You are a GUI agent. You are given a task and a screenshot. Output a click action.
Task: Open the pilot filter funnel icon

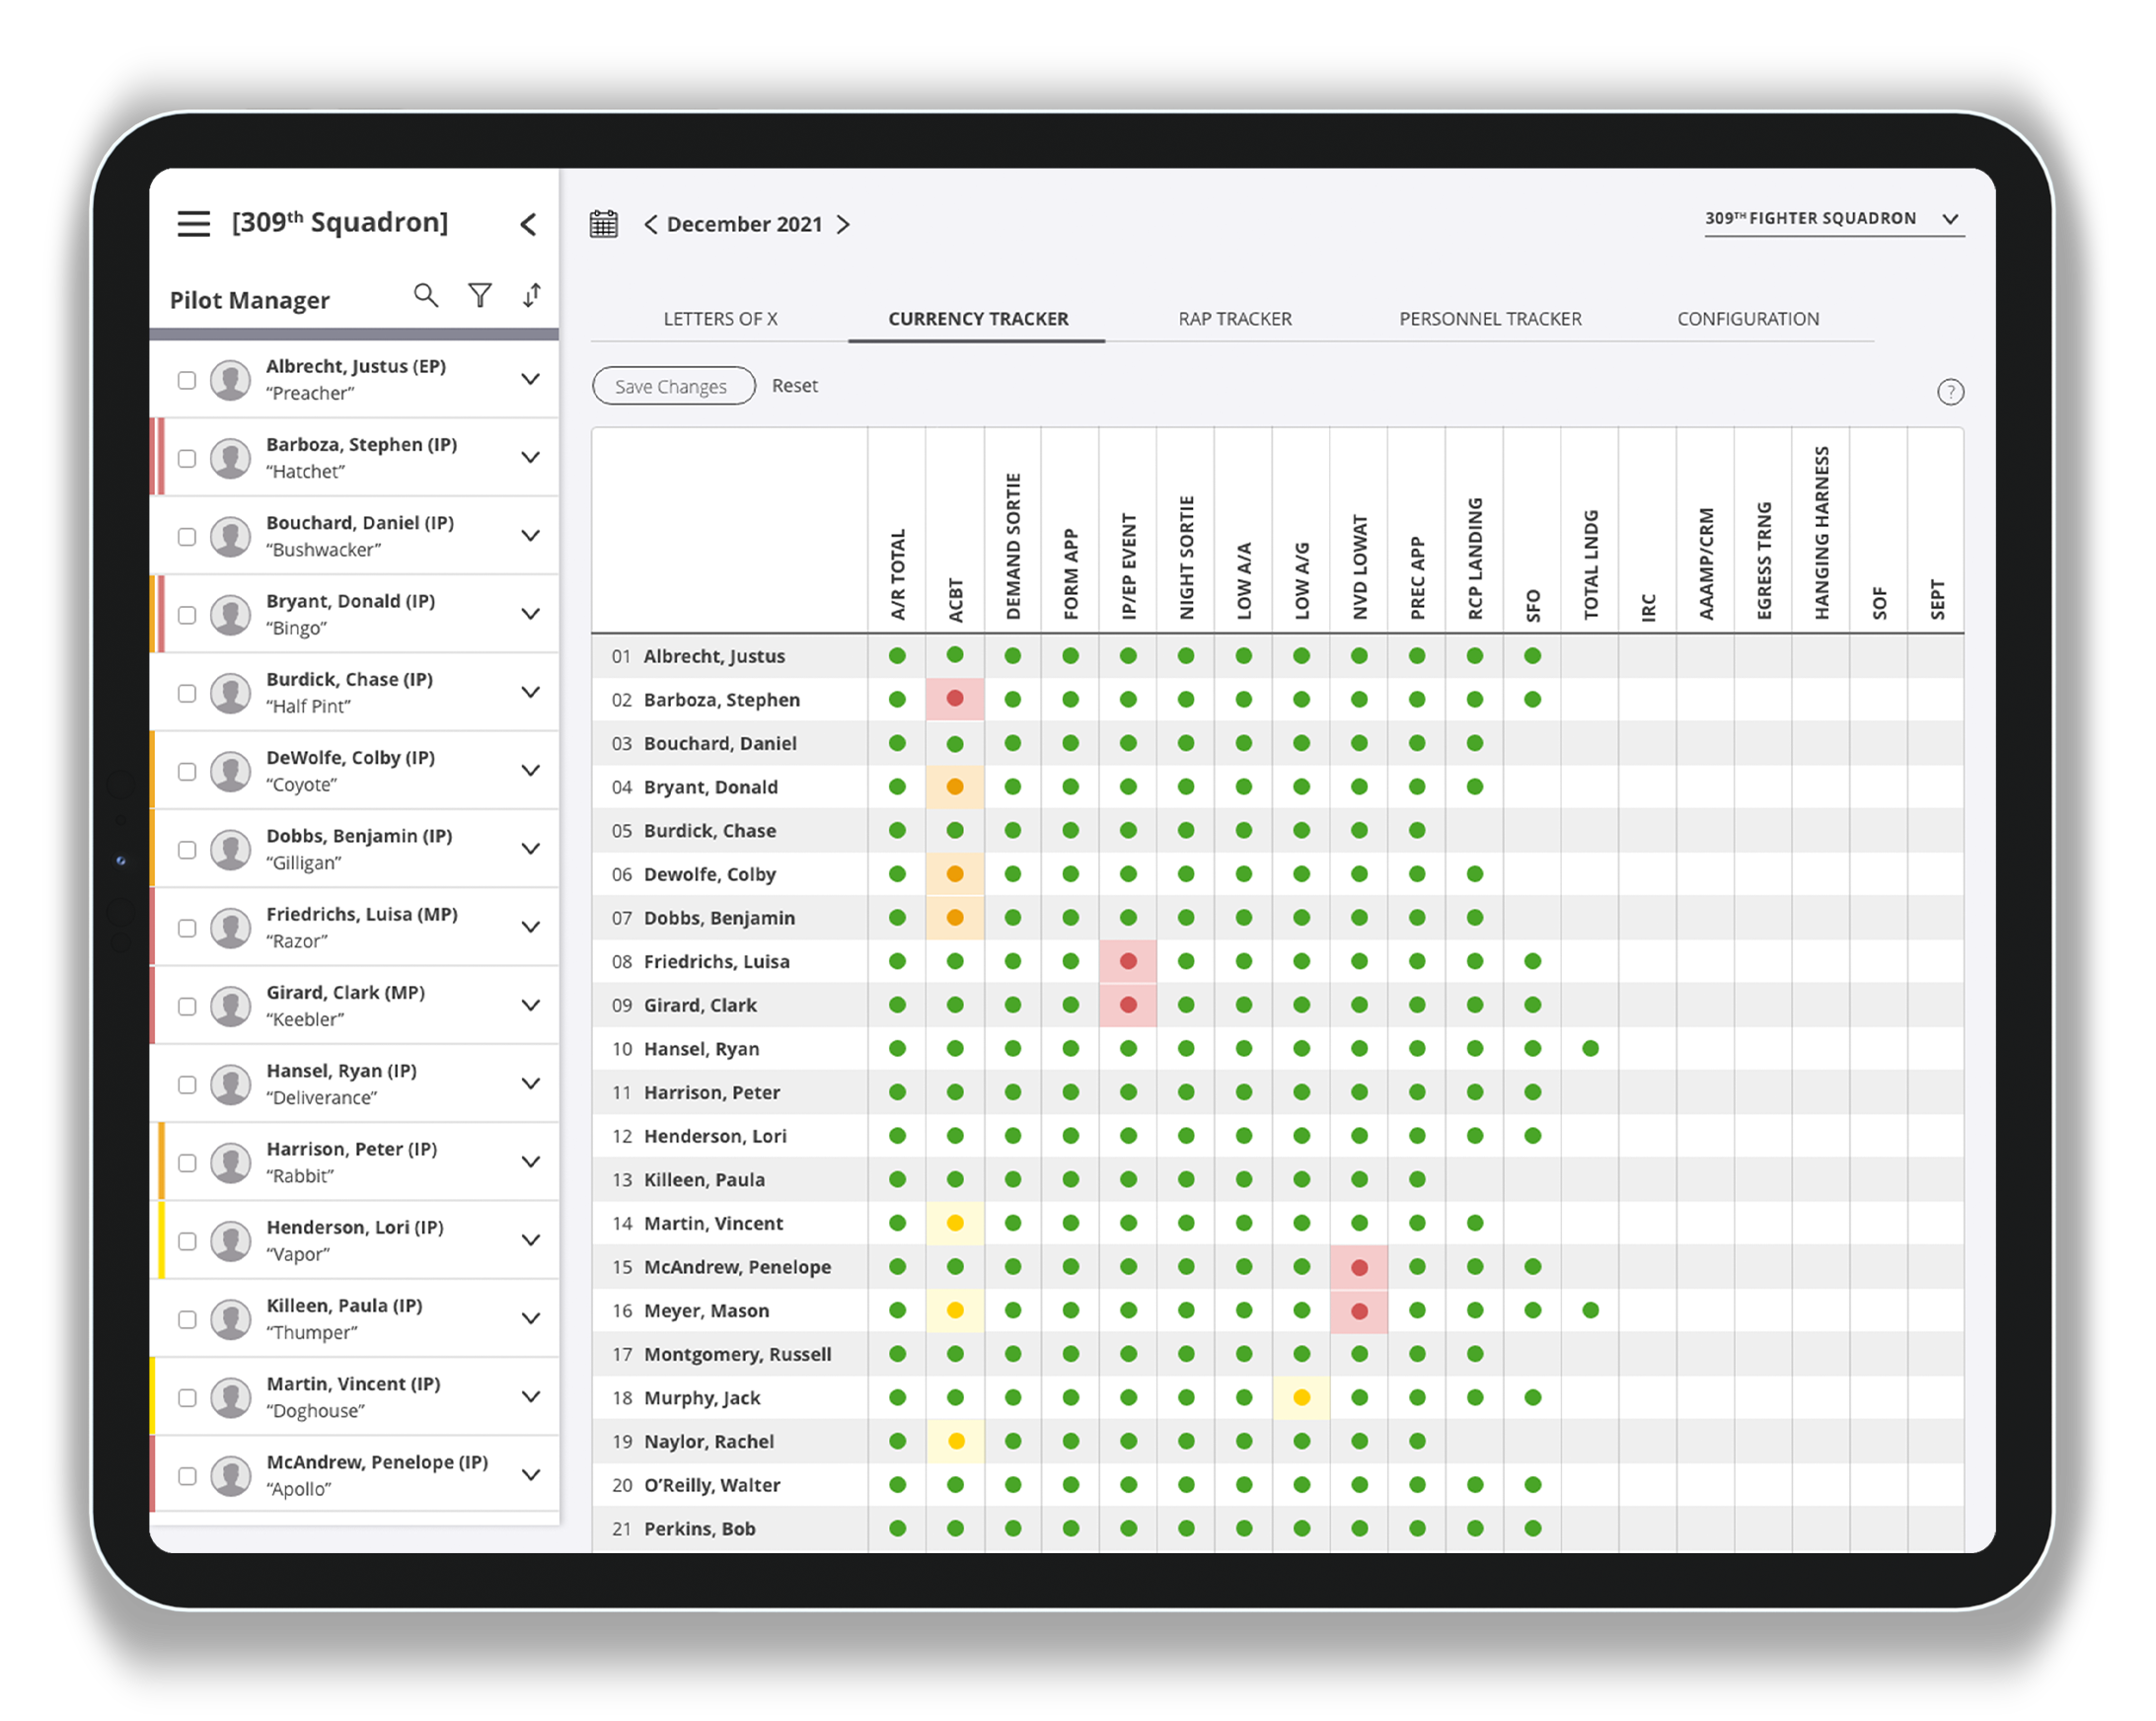tap(480, 295)
